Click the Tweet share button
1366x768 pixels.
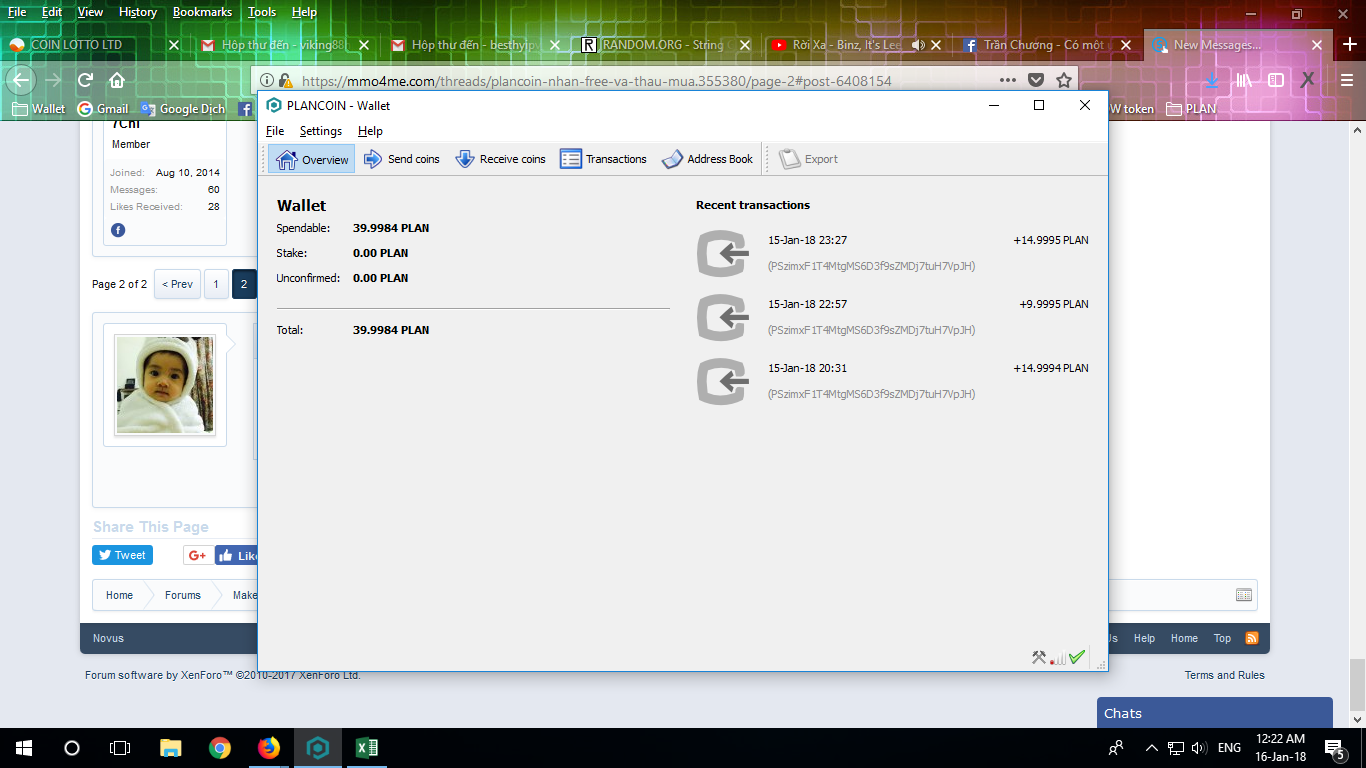[x=122, y=555]
